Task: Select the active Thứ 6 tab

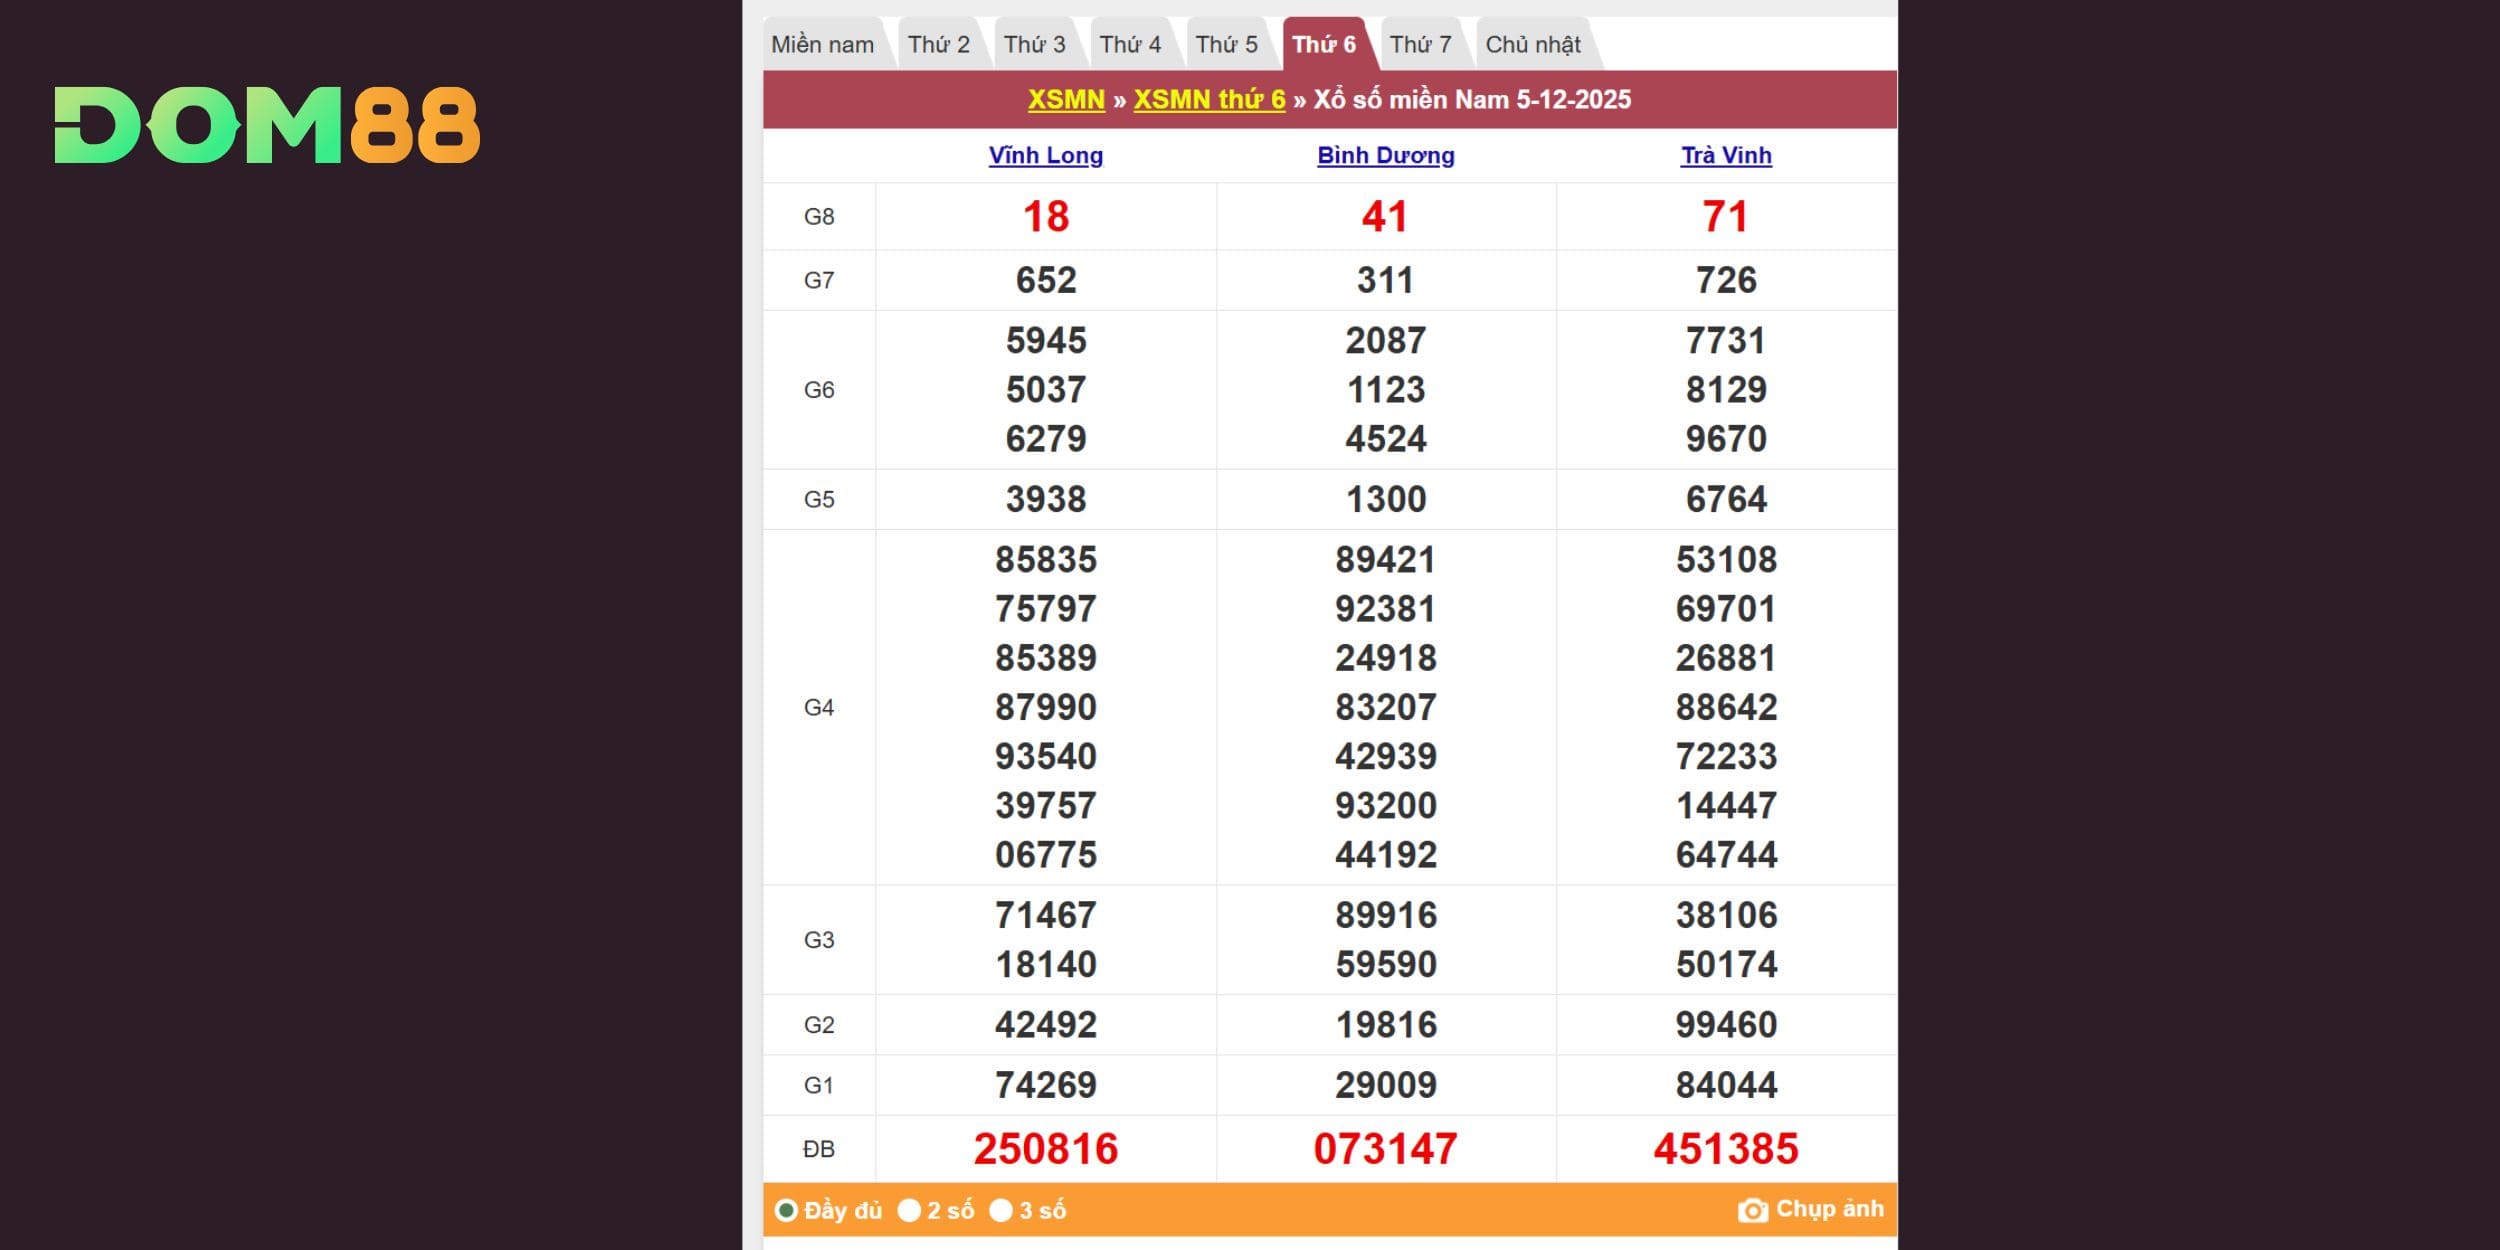Action: (x=1323, y=45)
